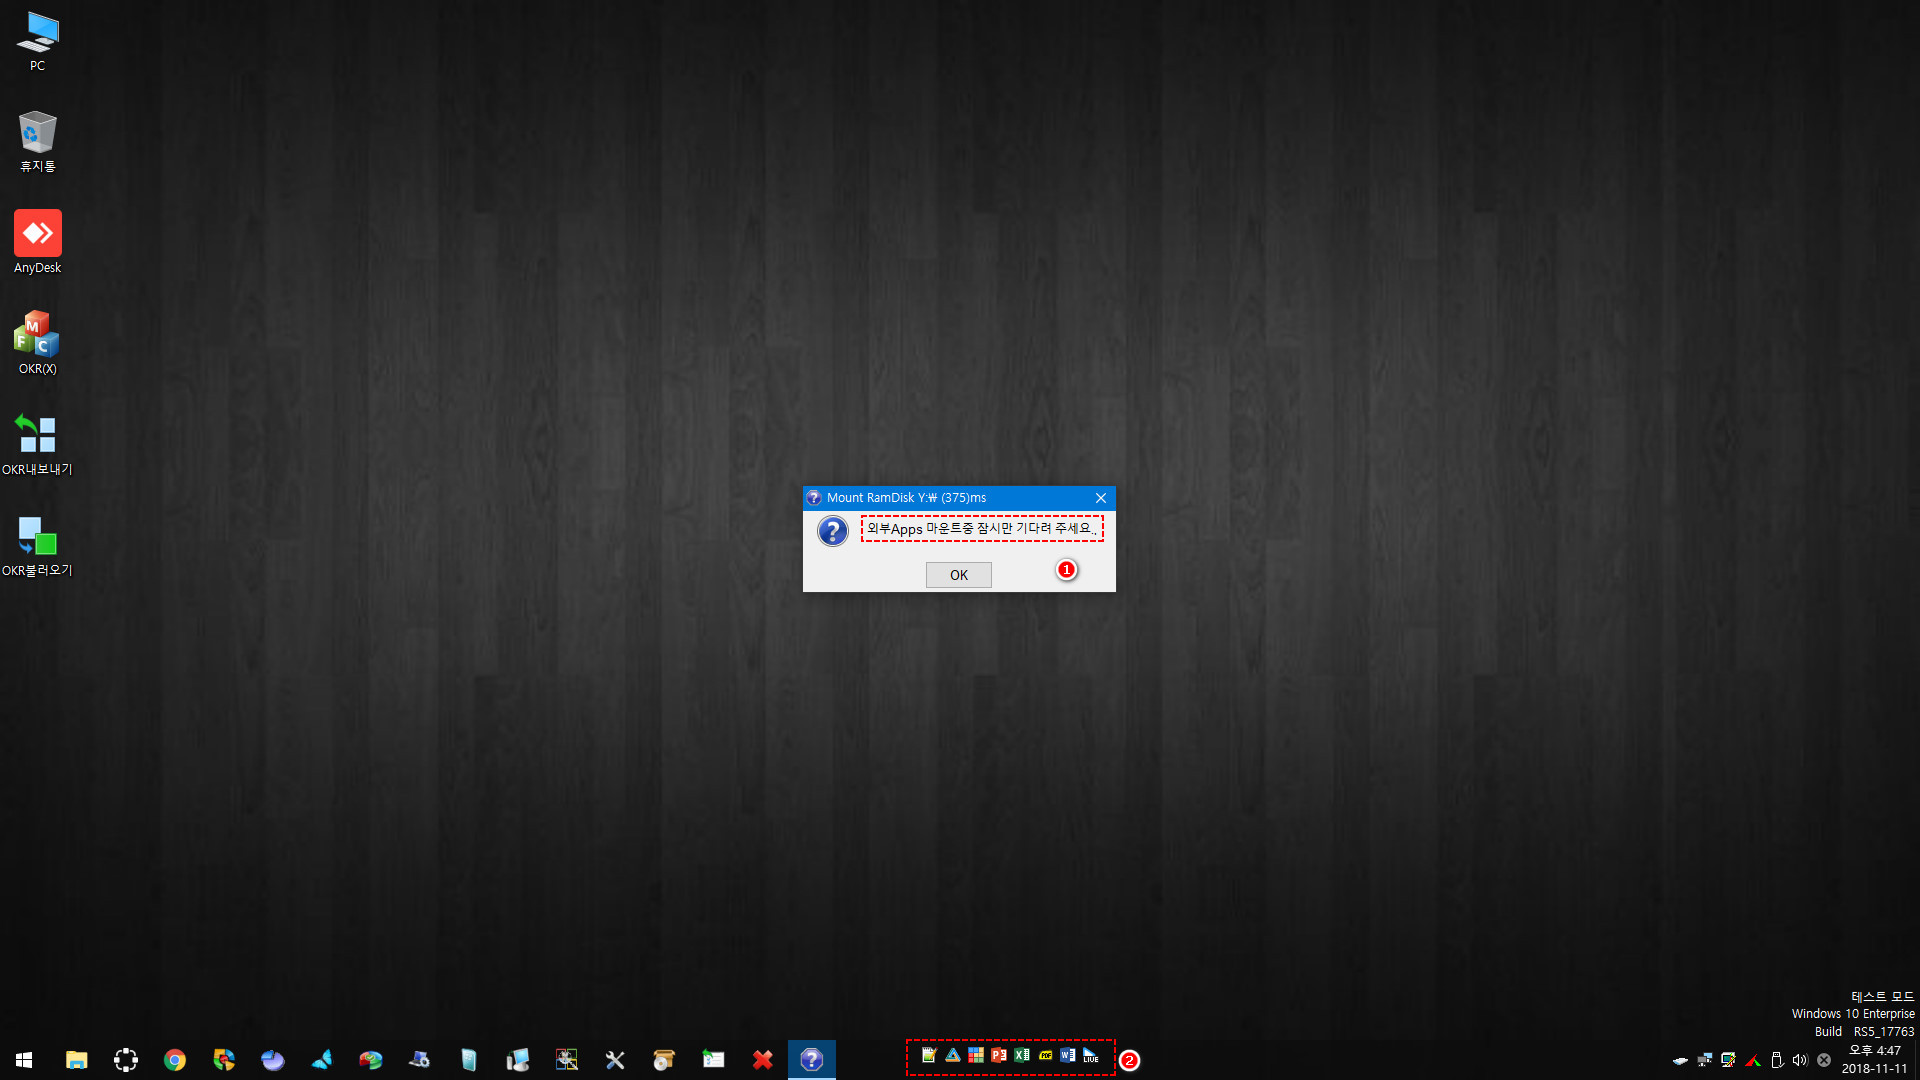1920x1080 pixels.
Task: Select OKR불러오기 desktop shortcut
Action: (x=37, y=546)
